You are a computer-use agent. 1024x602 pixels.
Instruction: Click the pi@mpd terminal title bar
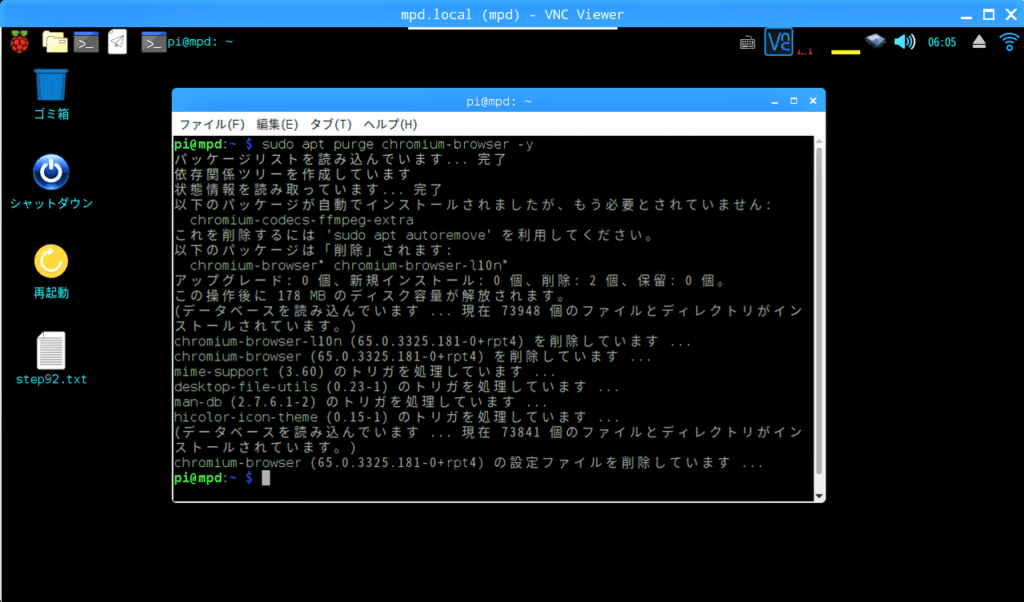499,102
